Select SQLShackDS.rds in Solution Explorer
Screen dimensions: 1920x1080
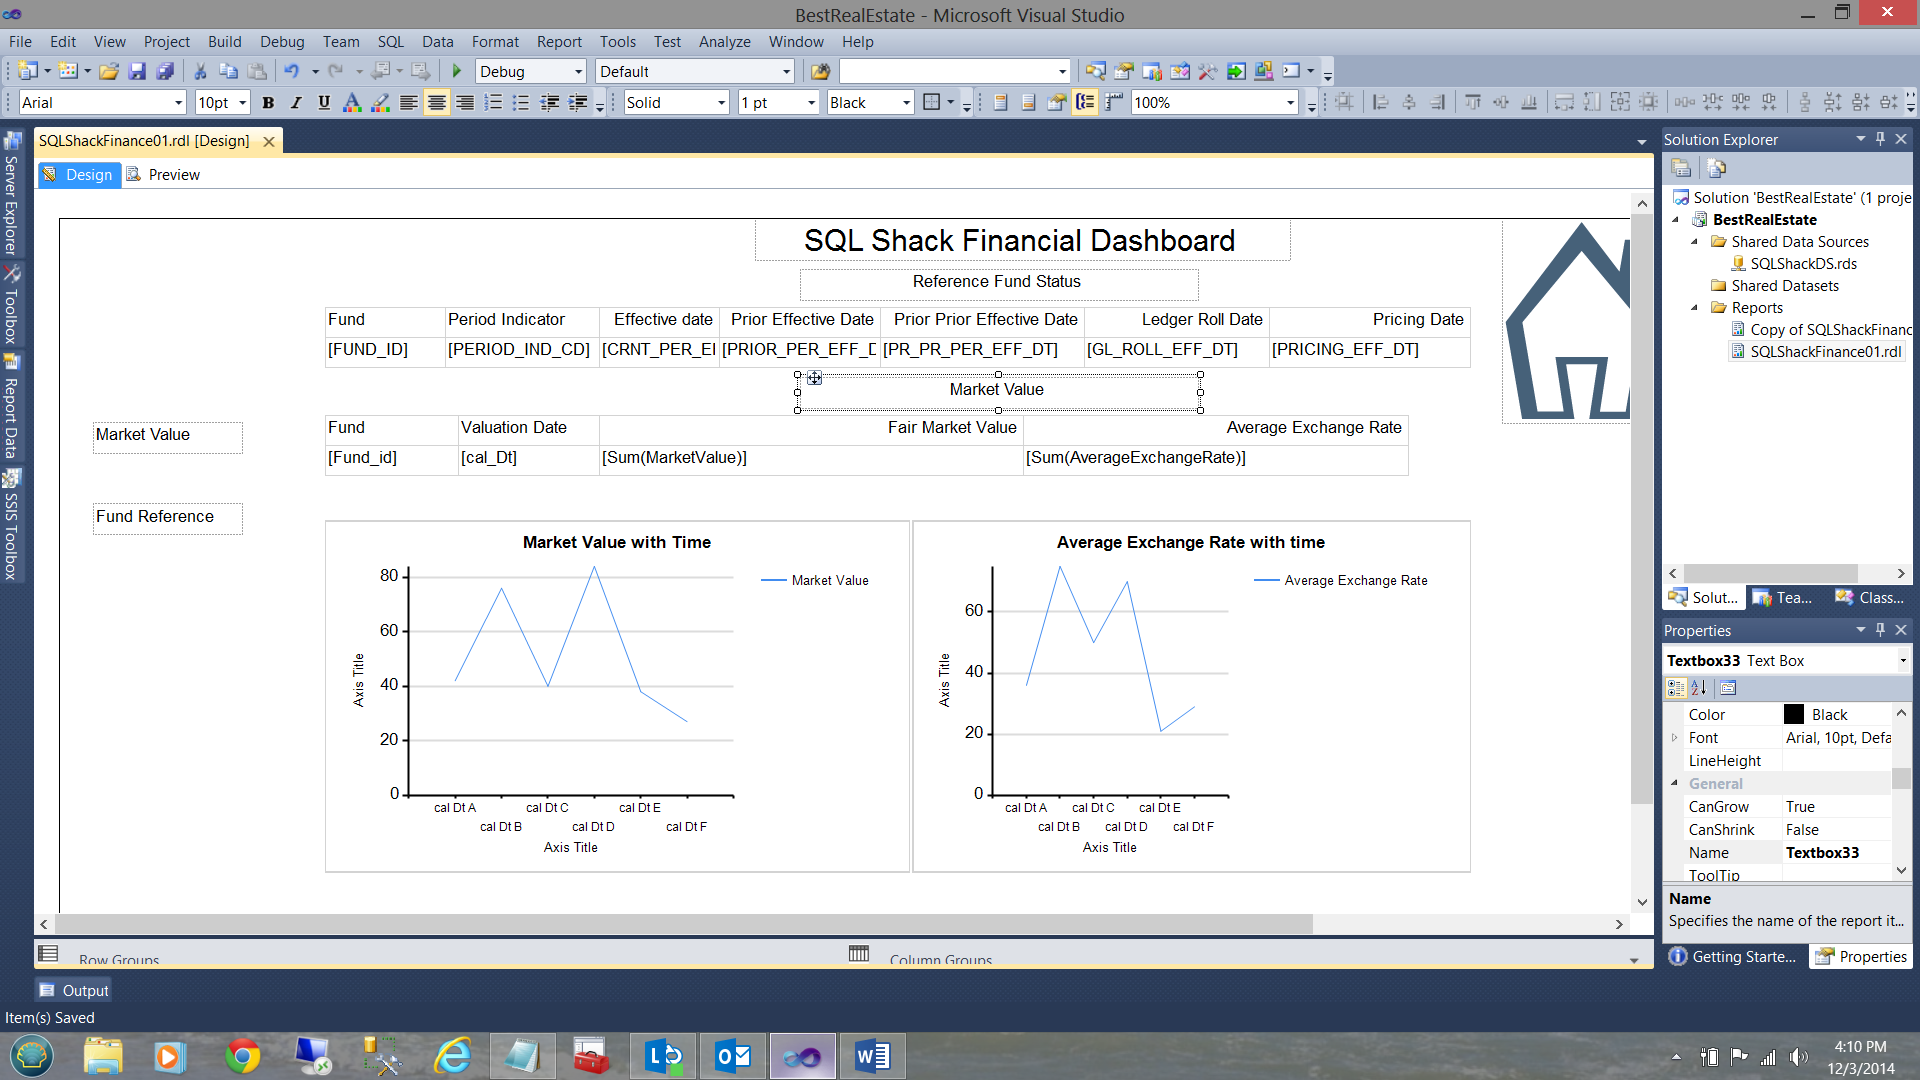[1803, 264]
